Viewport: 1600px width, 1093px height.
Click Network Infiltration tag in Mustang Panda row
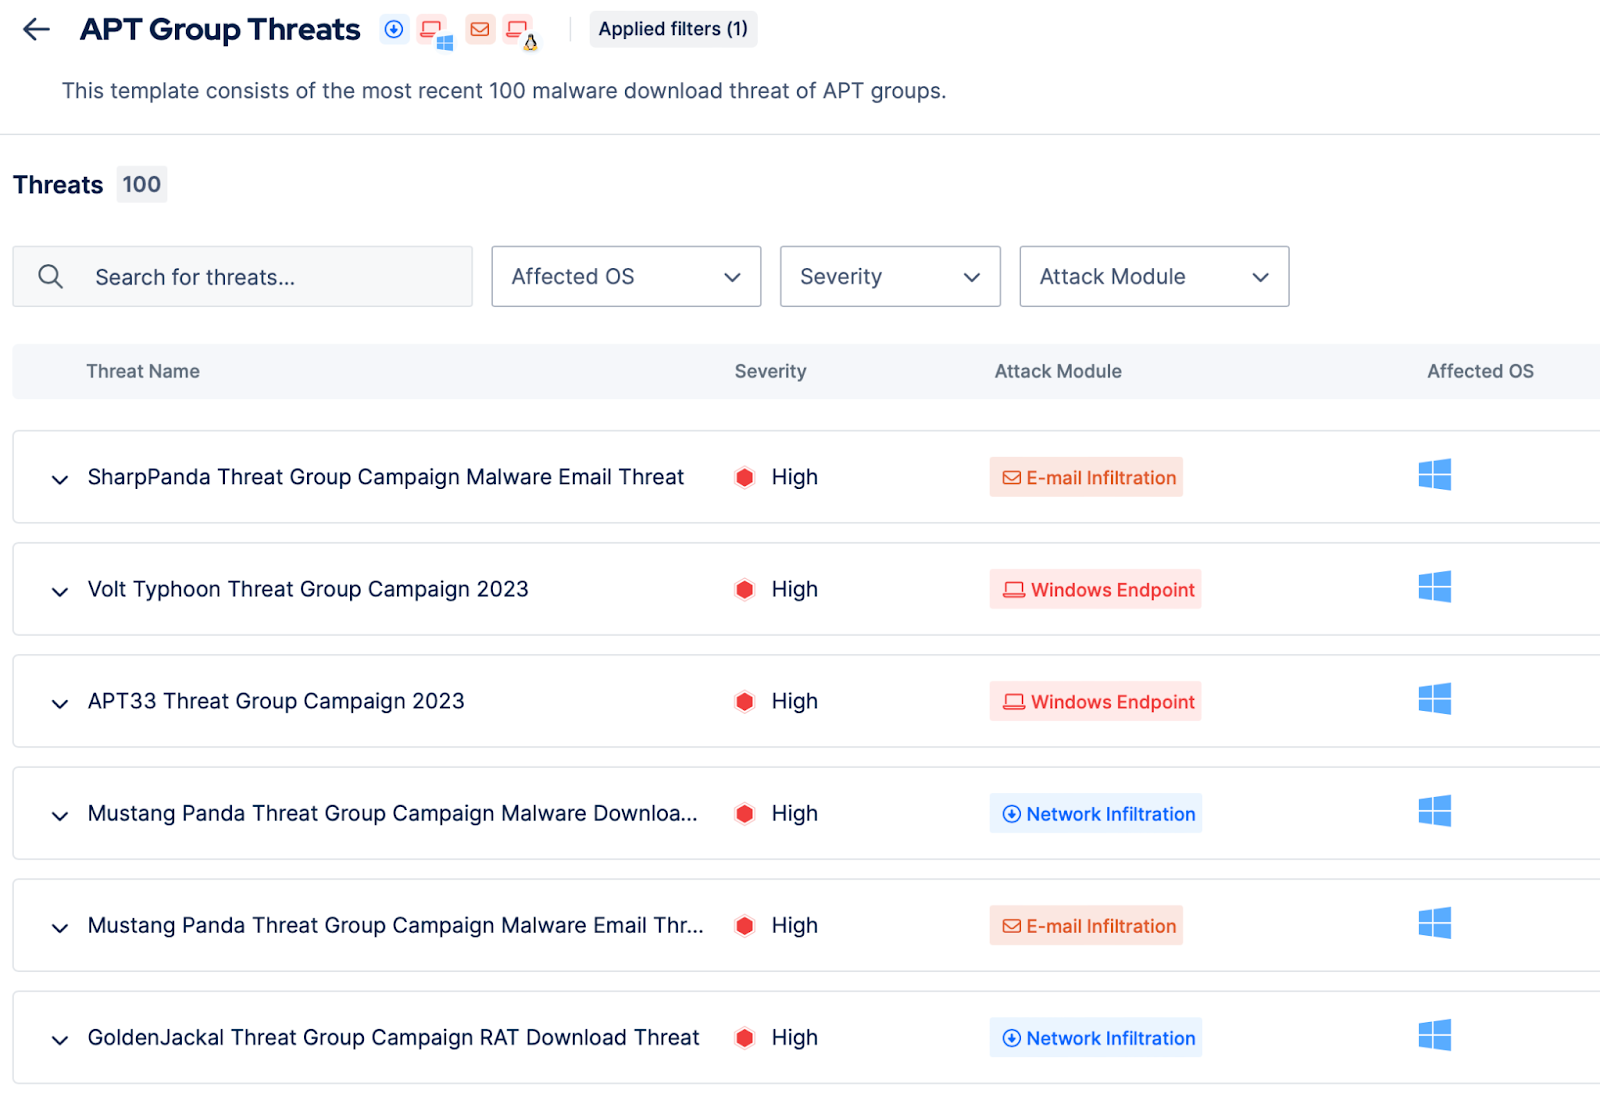coord(1096,813)
